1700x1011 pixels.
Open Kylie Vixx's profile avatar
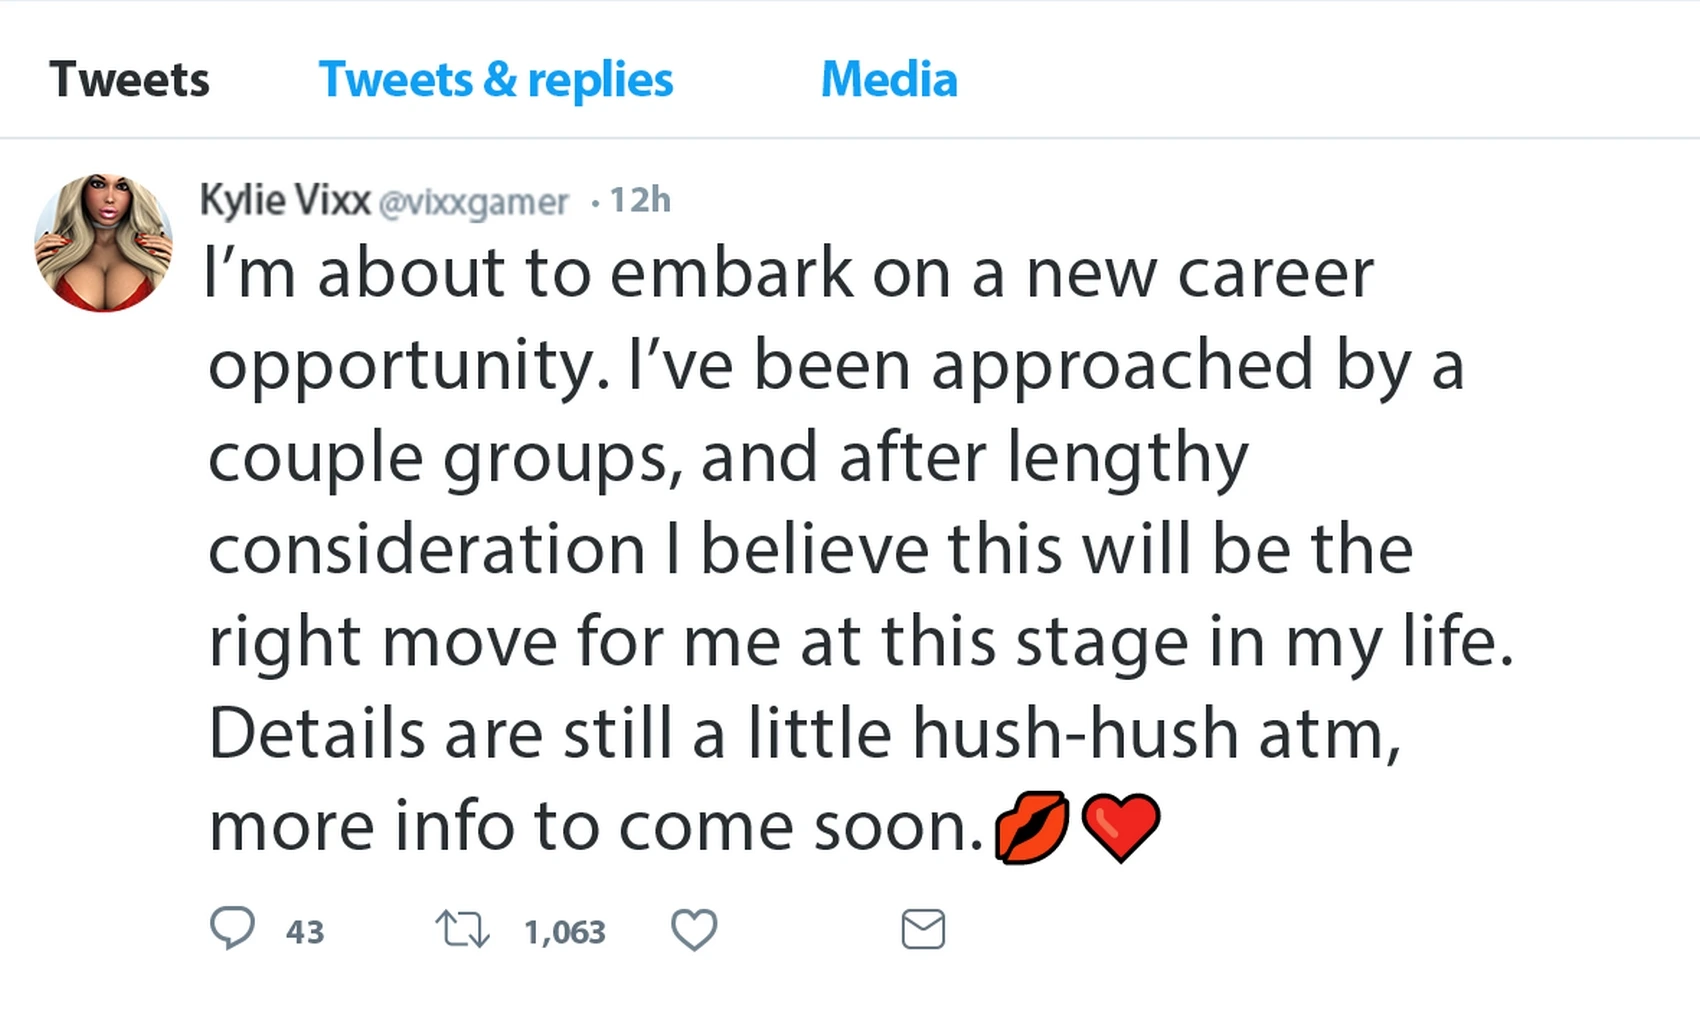[103, 243]
